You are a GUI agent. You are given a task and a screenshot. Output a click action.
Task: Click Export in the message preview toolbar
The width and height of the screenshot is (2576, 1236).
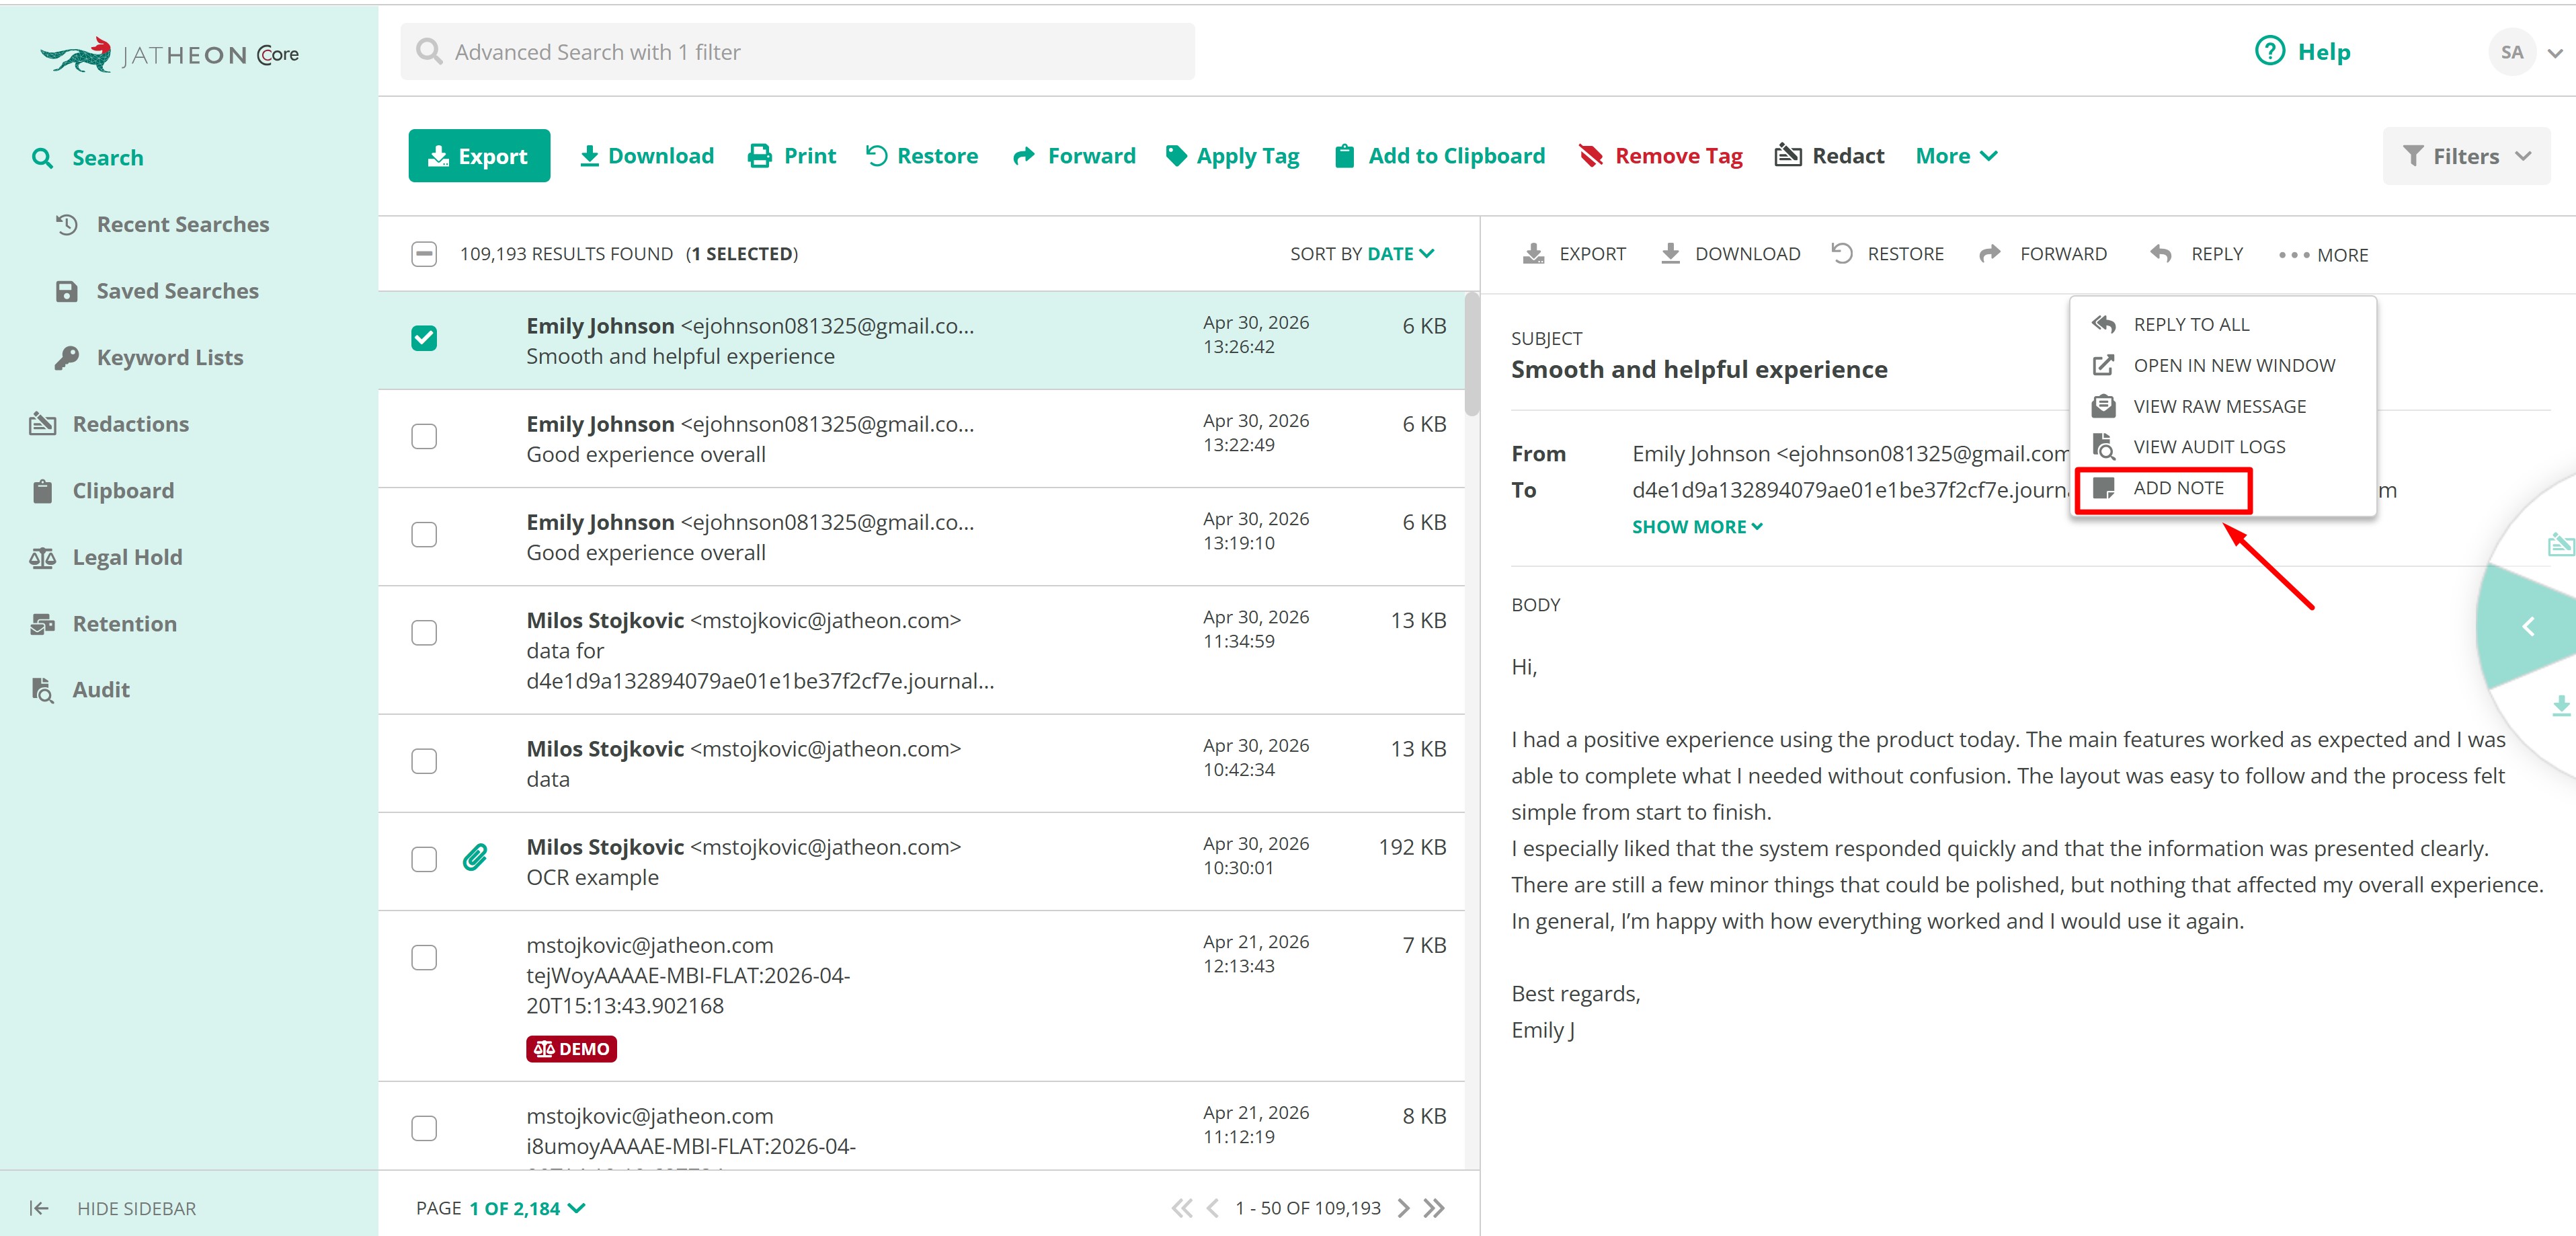(1574, 254)
